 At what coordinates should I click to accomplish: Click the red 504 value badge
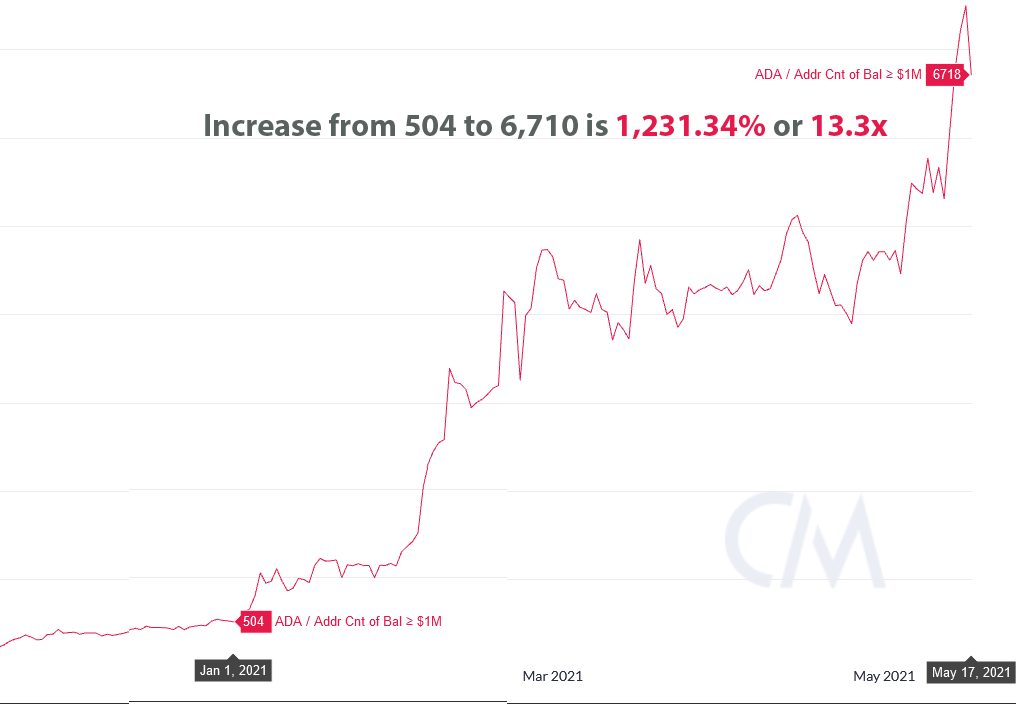(254, 621)
